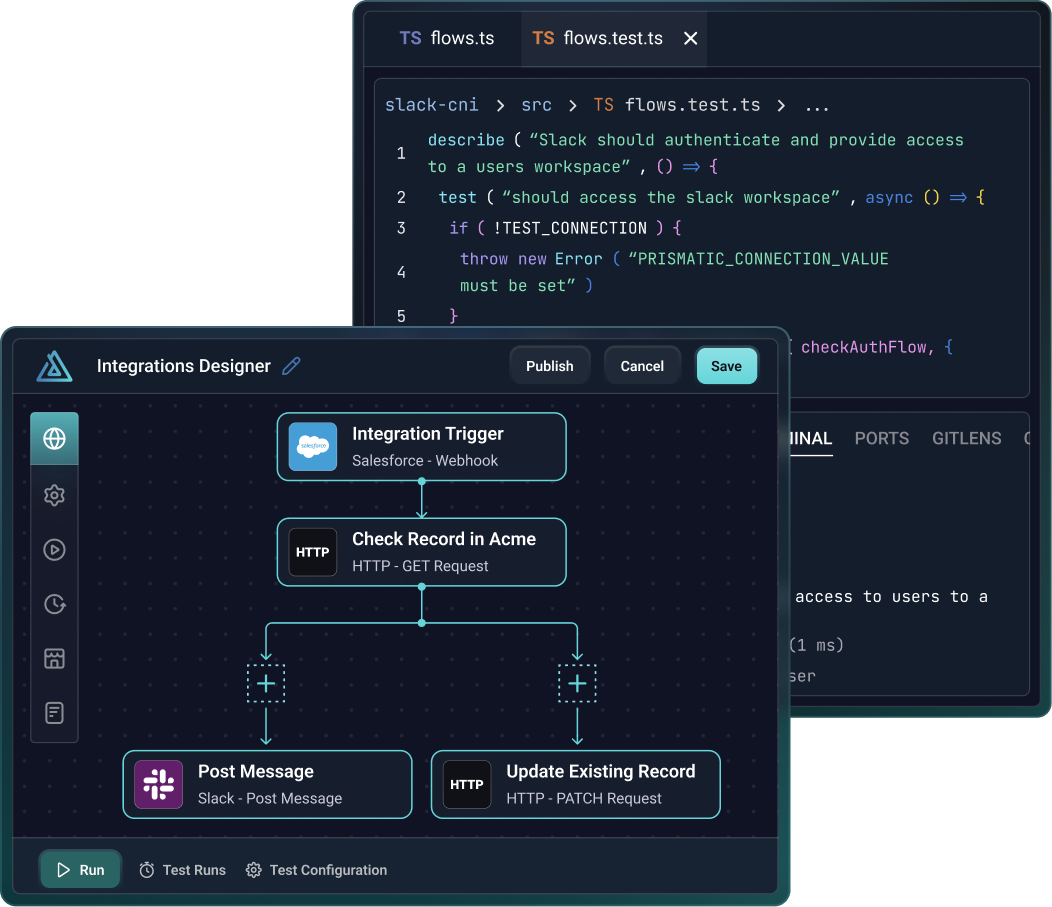Select the Integration Trigger node

[421, 447]
